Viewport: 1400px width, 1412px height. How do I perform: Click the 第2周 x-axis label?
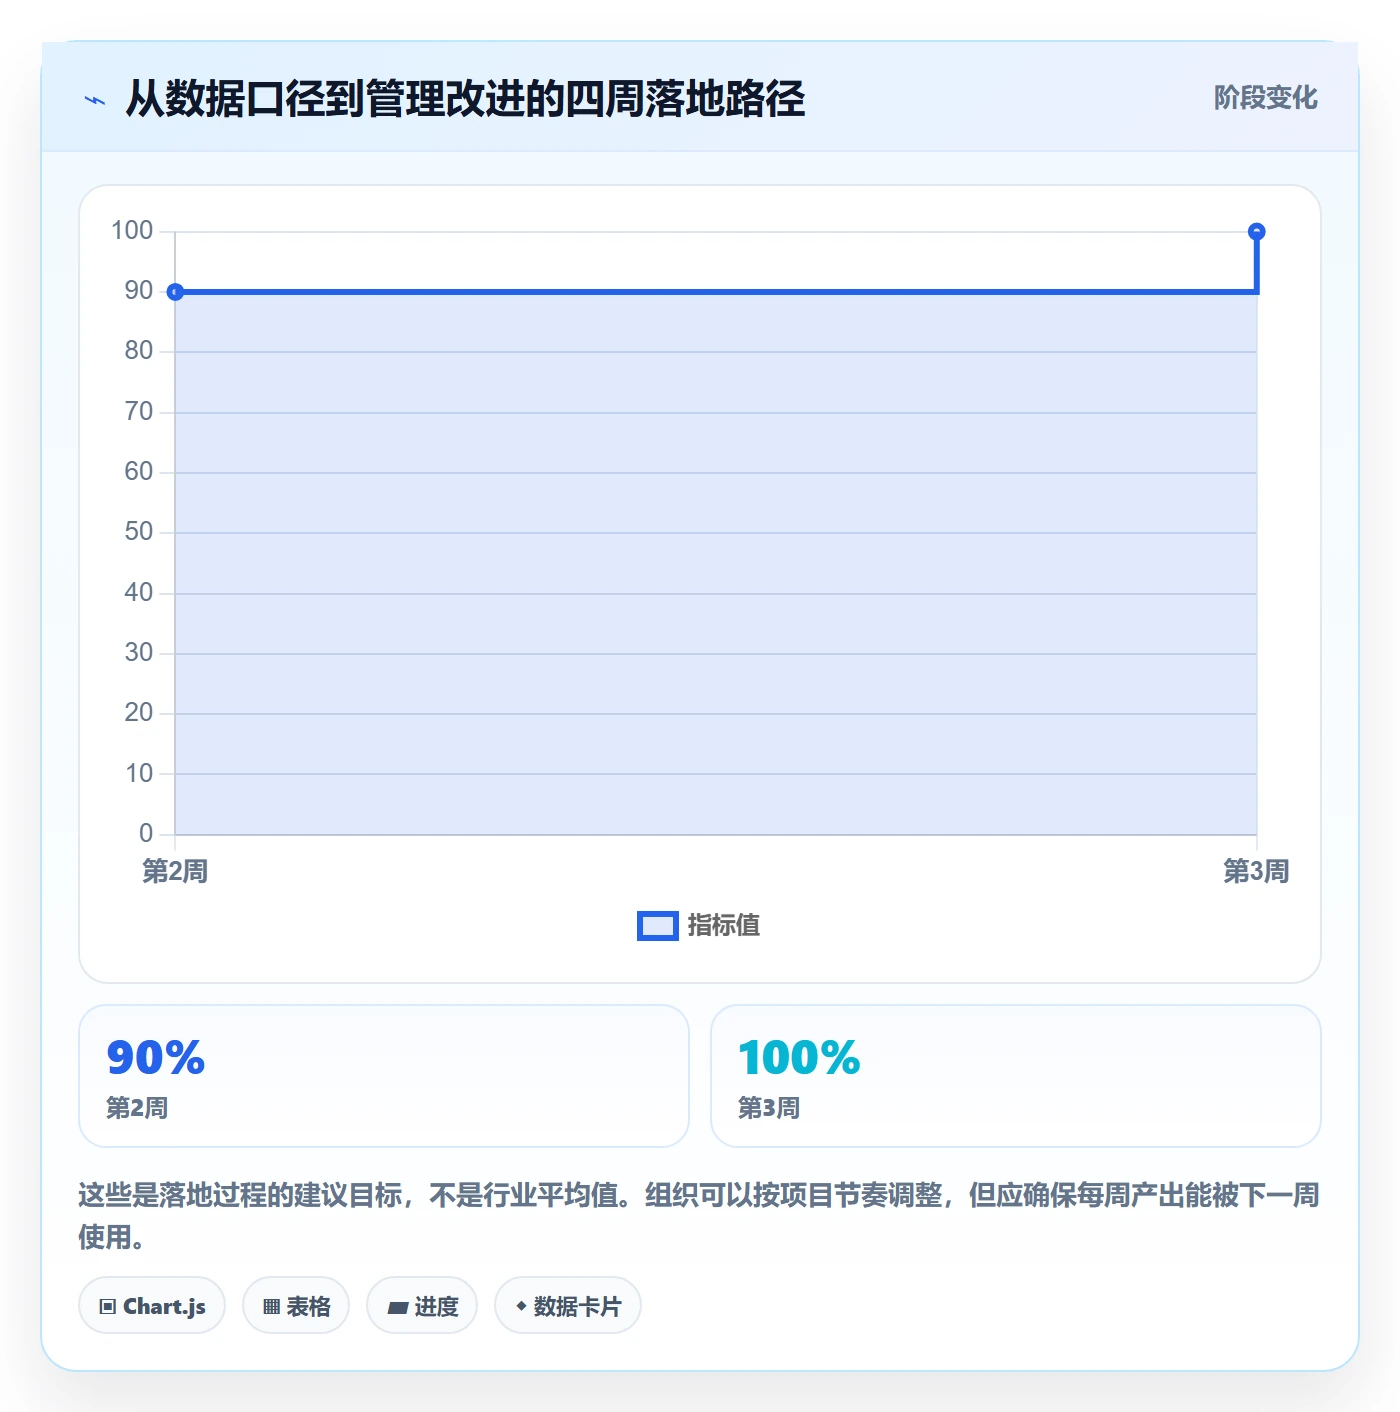[175, 871]
